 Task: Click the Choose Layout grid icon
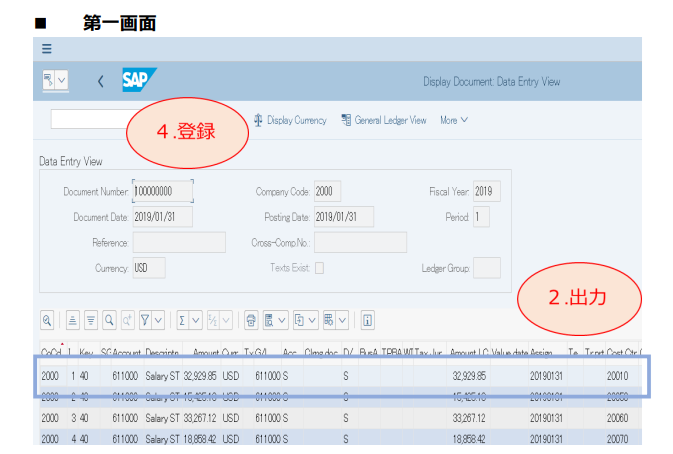click(x=329, y=320)
